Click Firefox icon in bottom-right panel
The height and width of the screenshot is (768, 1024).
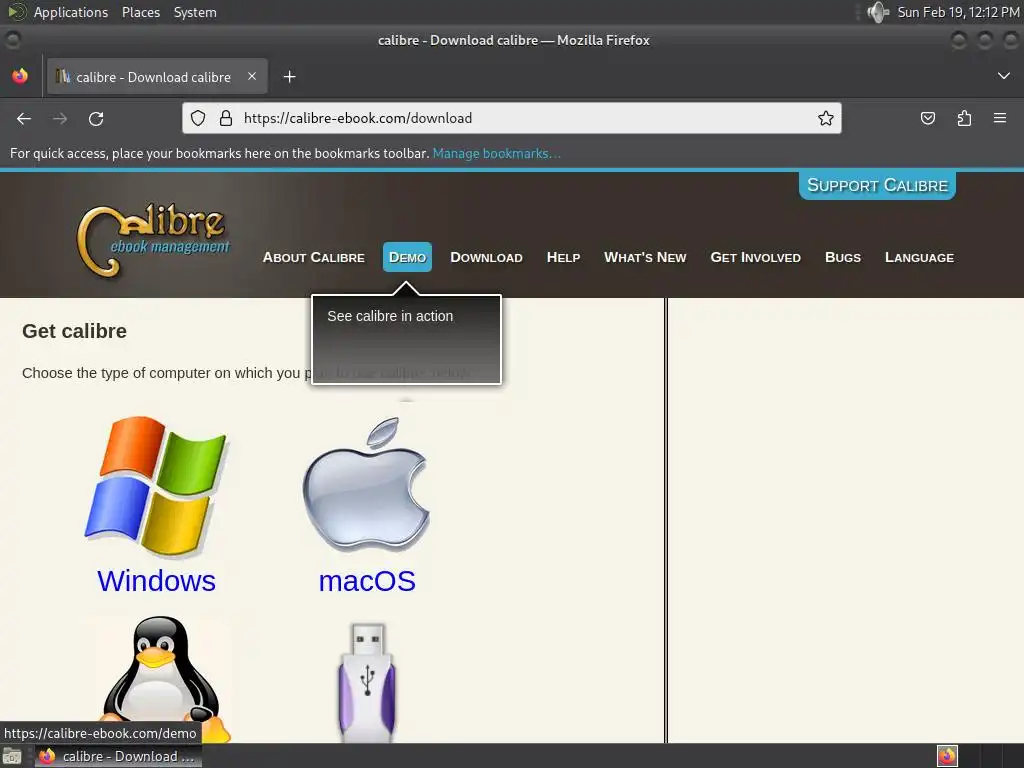click(x=947, y=756)
